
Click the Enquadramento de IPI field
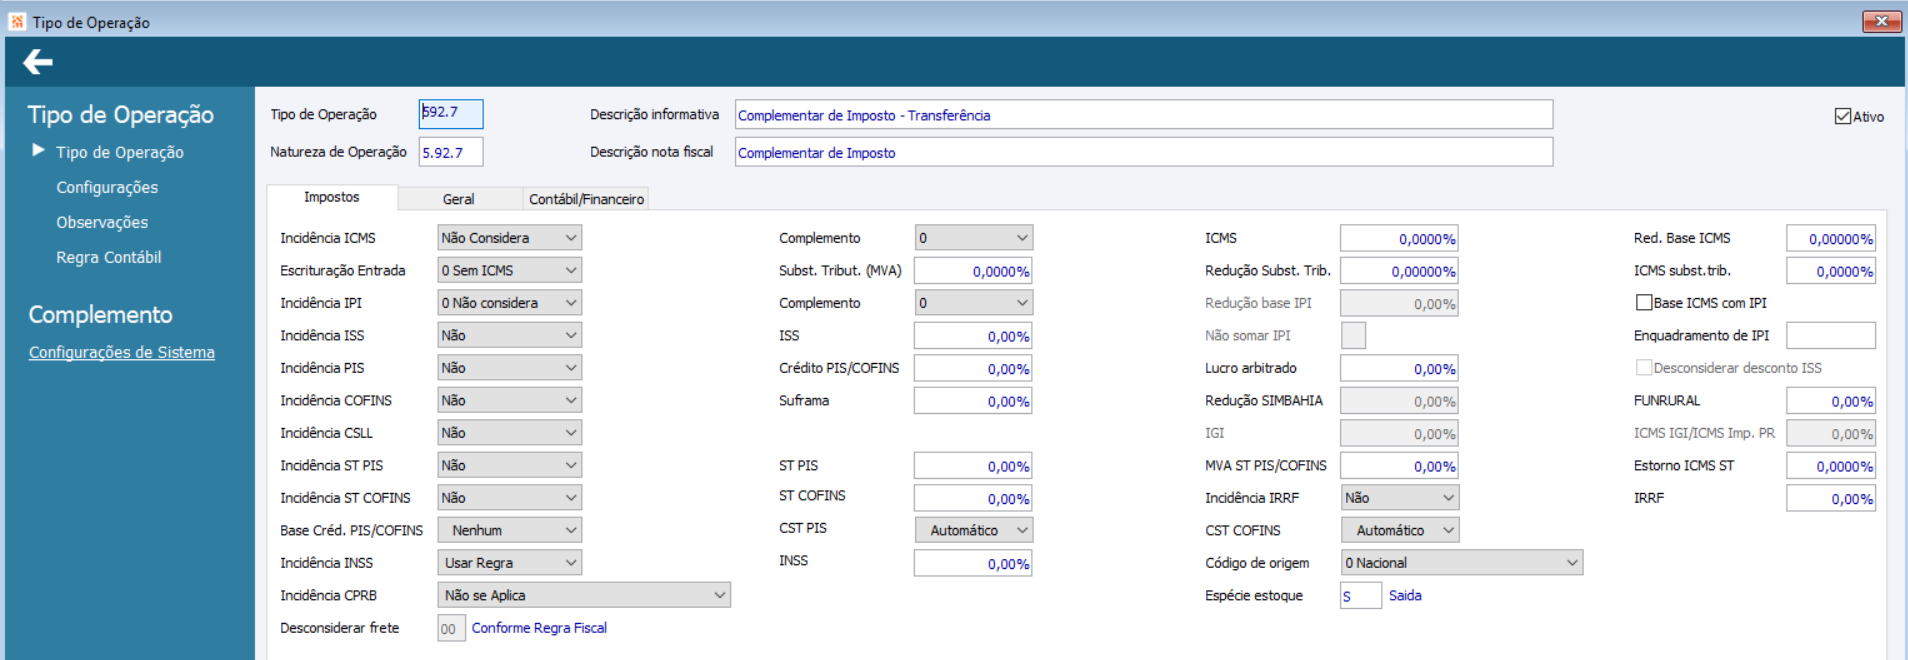click(1831, 335)
